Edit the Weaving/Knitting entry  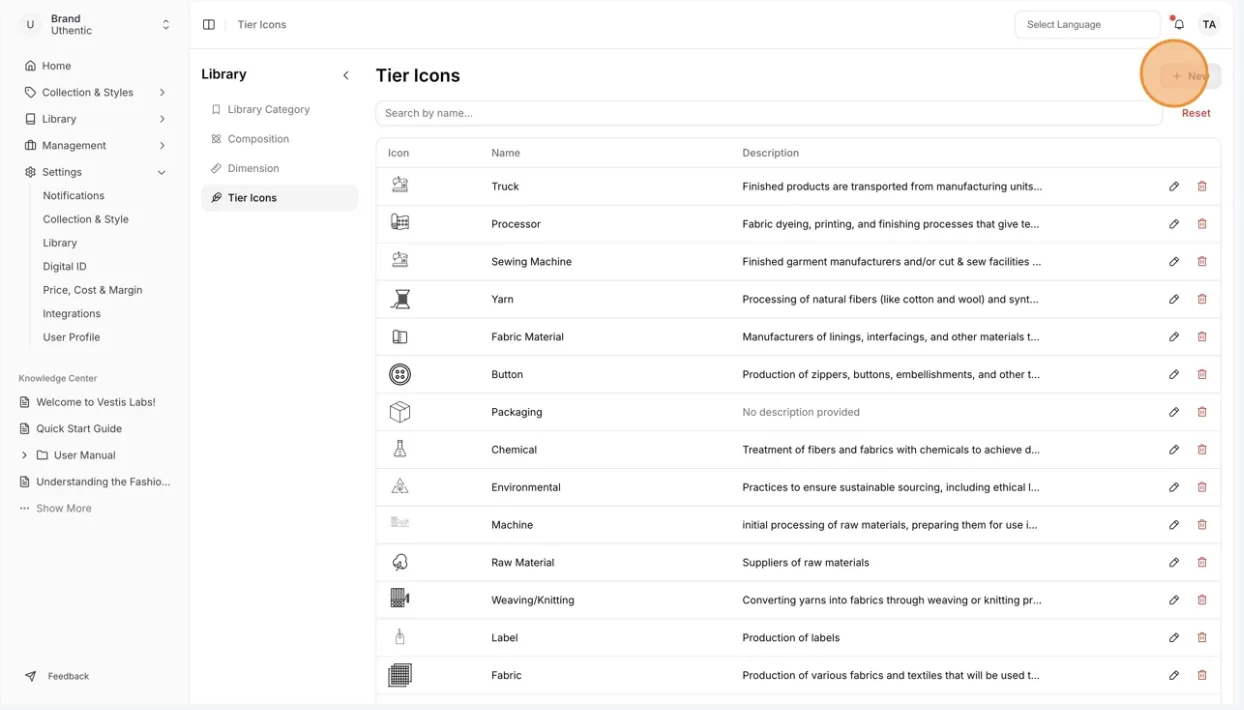(1174, 600)
